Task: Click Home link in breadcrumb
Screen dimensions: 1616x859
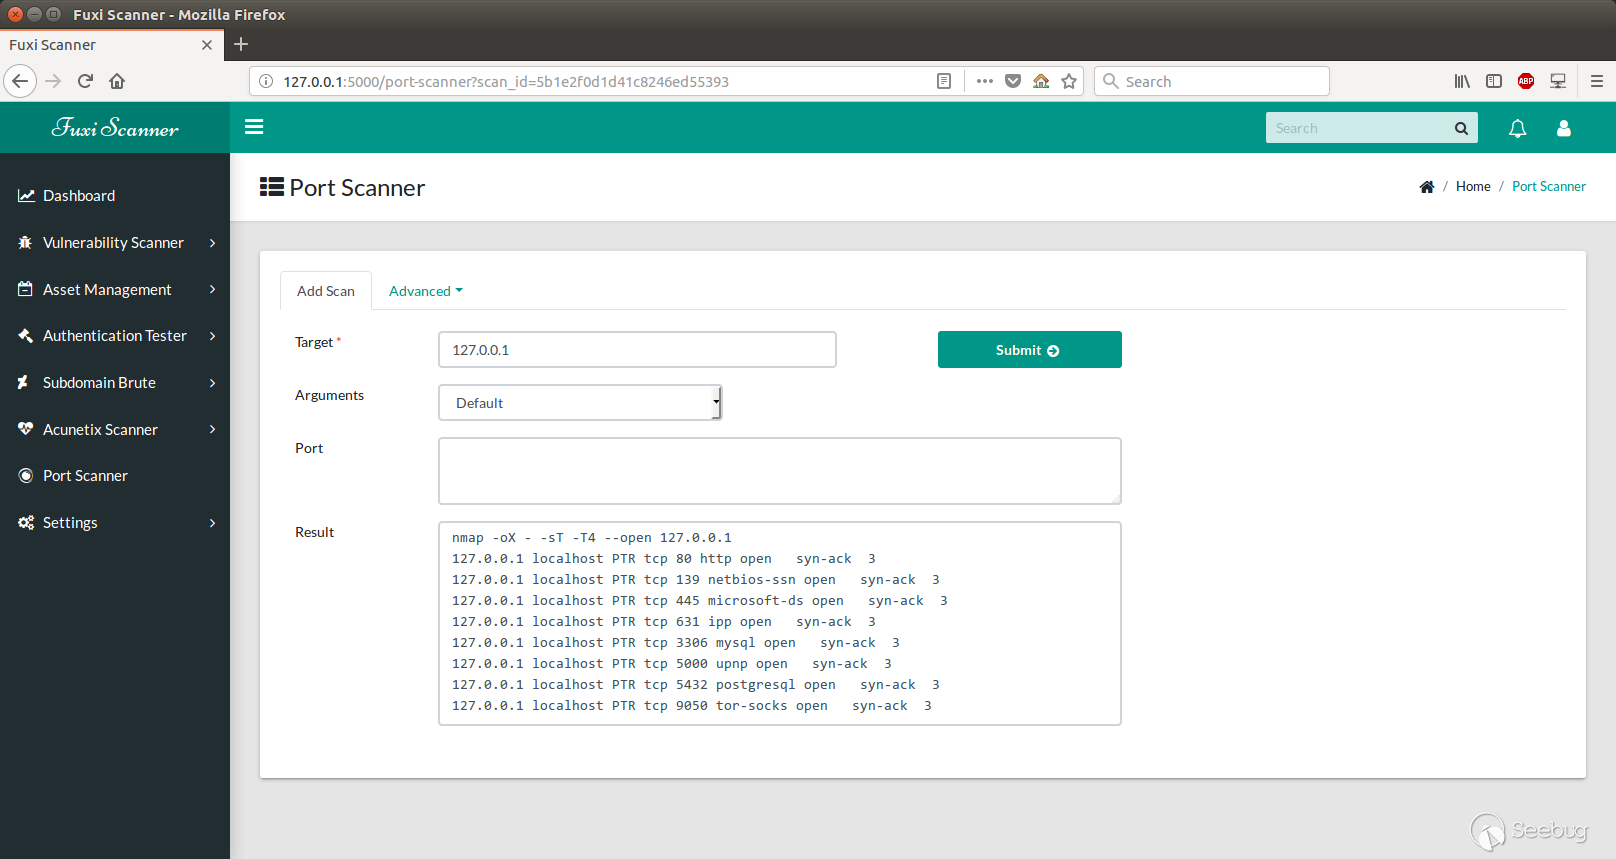Action: (1473, 187)
